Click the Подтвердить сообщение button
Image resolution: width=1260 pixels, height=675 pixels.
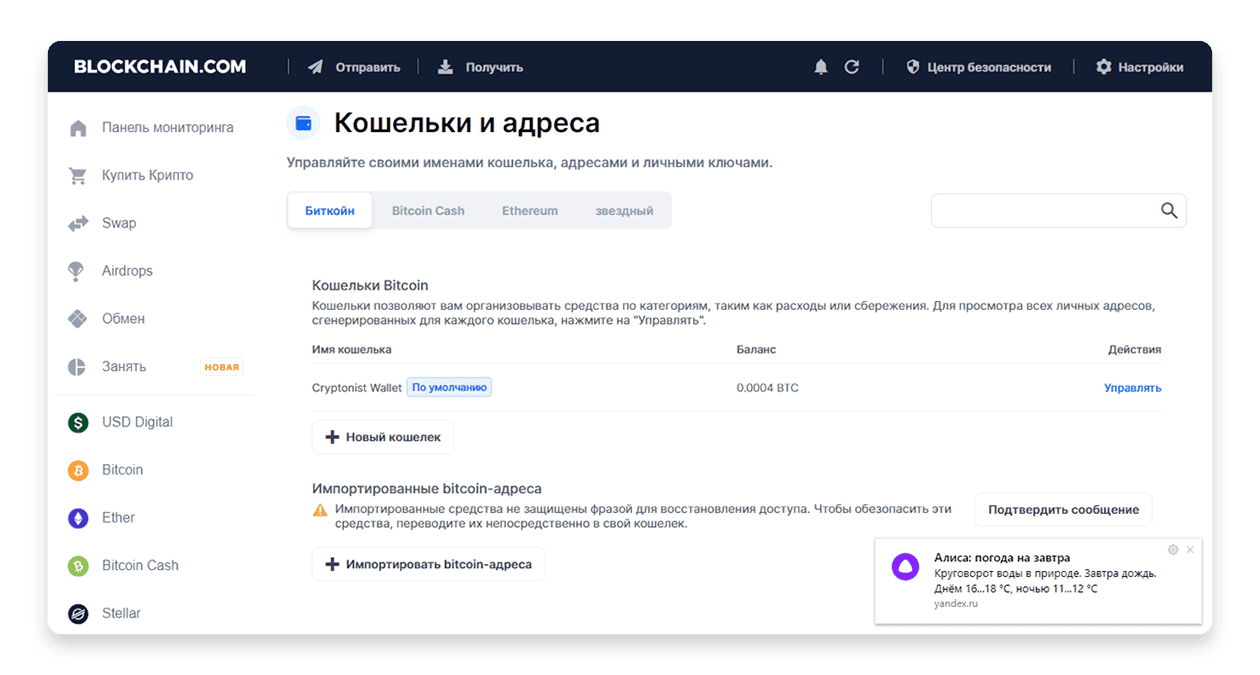coord(1064,510)
